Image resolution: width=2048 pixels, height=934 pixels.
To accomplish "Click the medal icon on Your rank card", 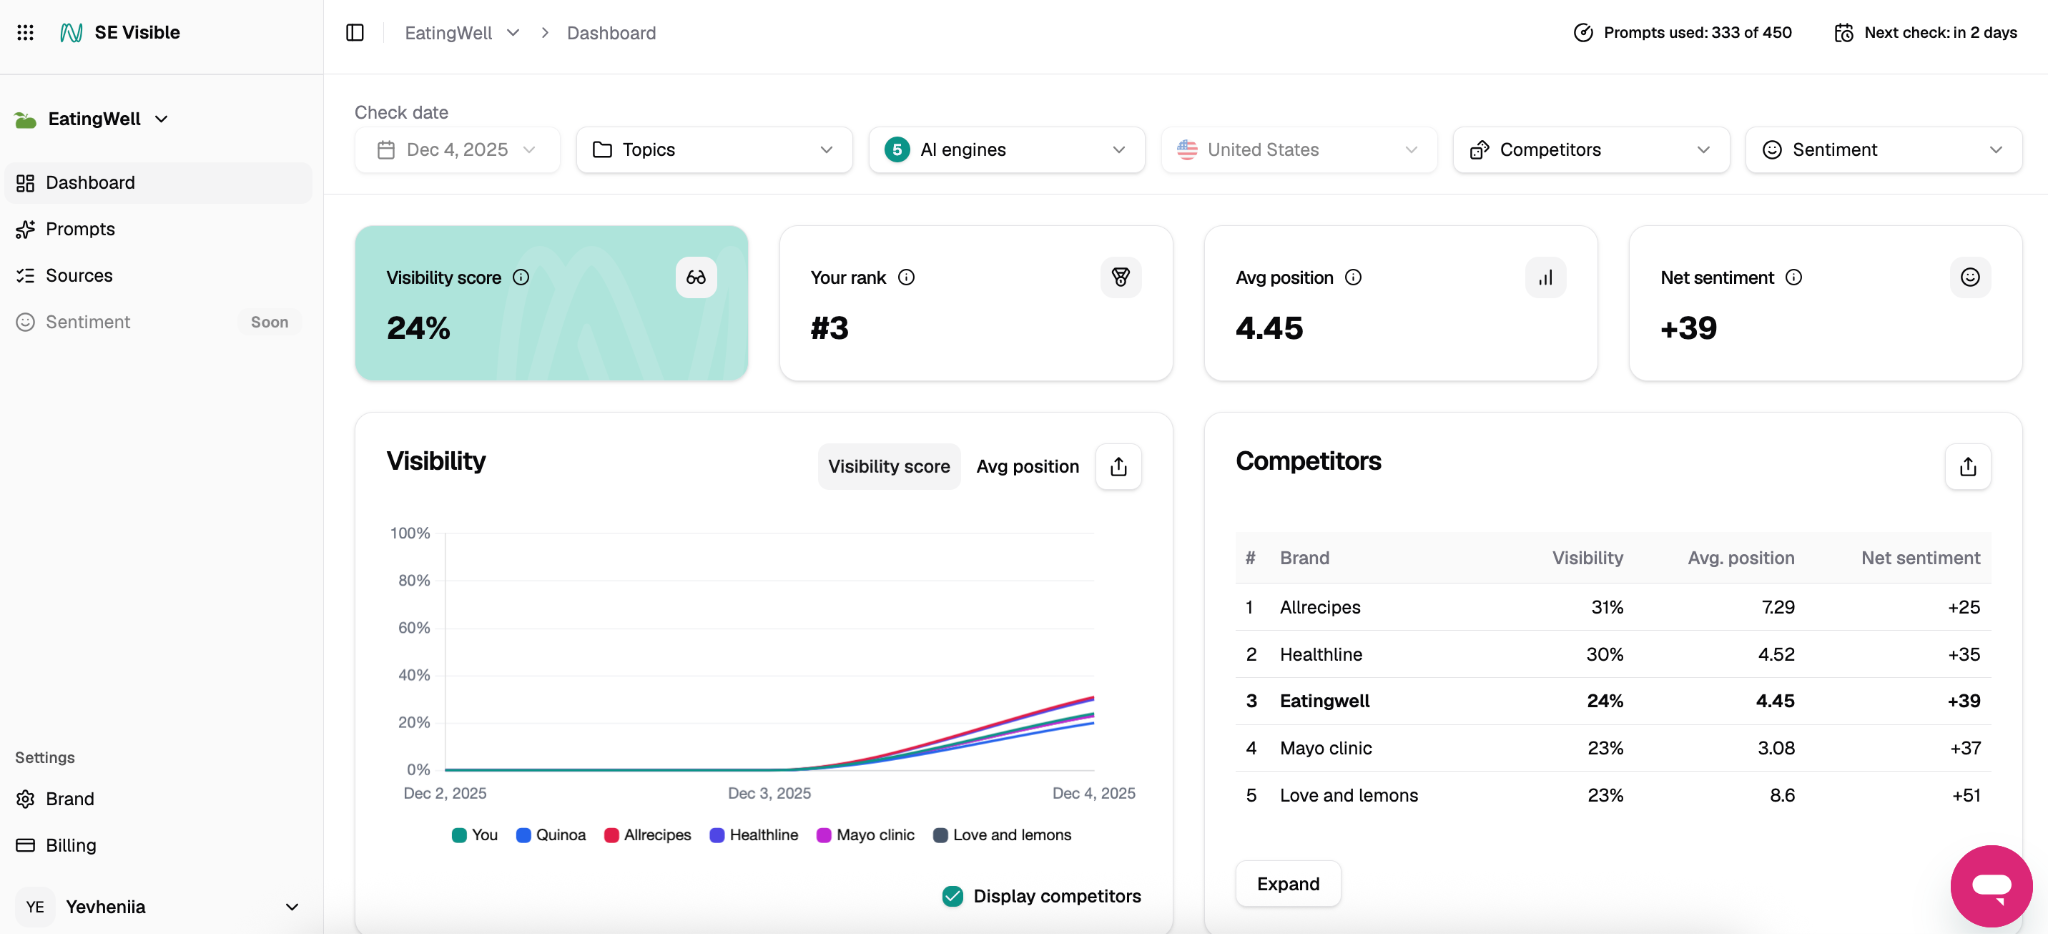I will click(1121, 277).
